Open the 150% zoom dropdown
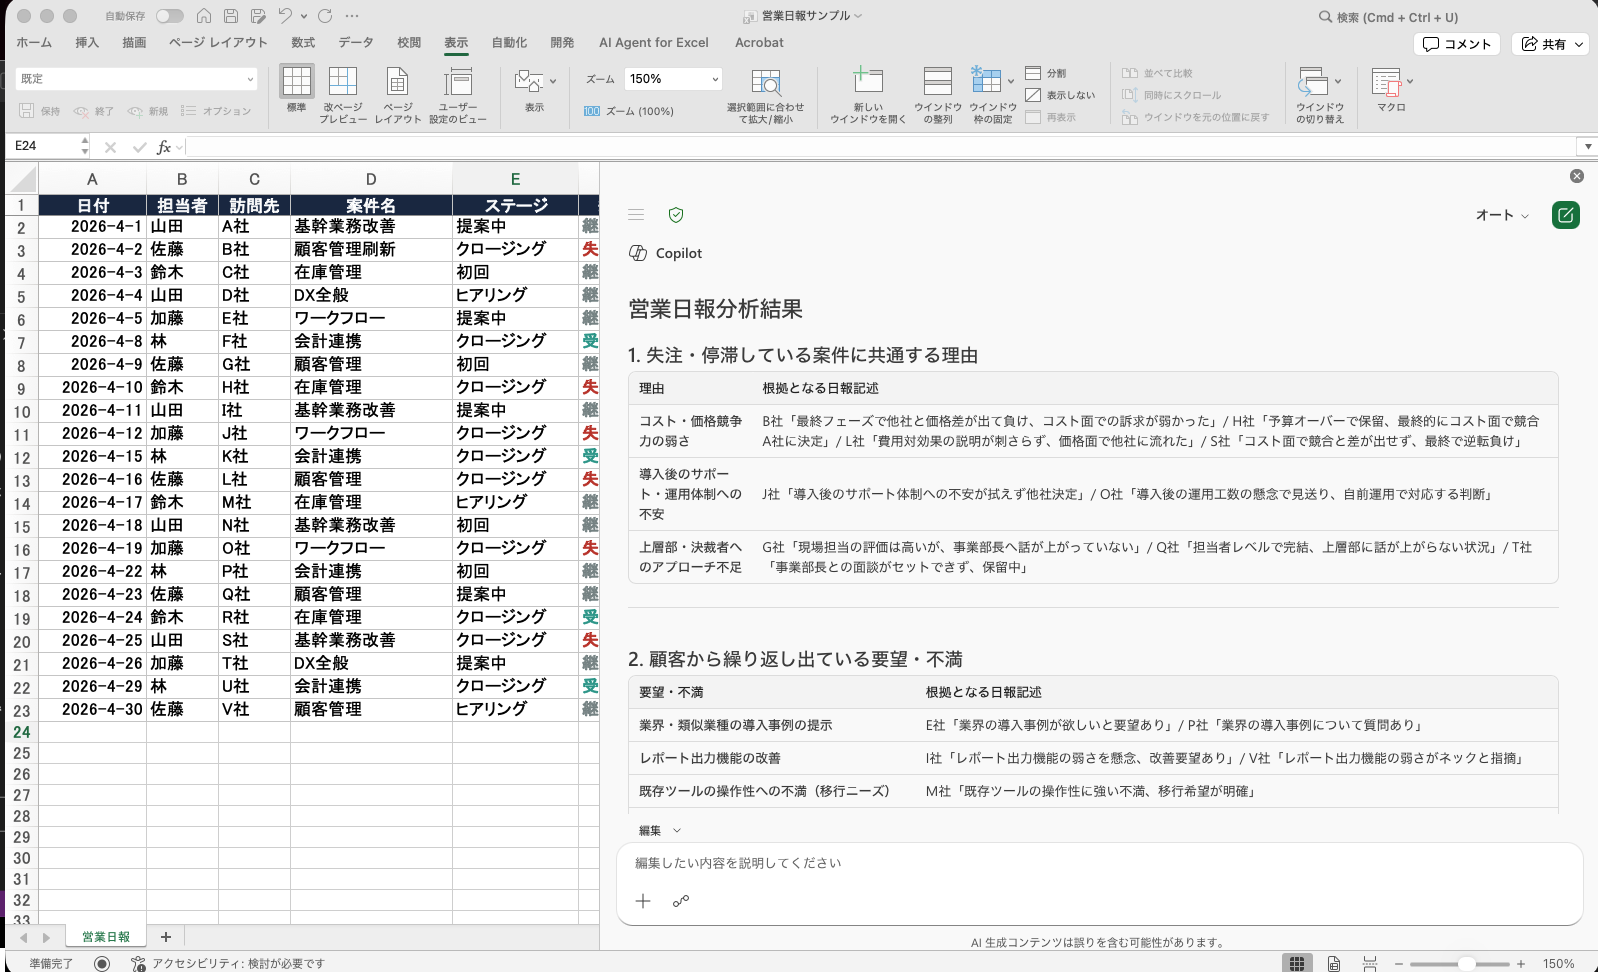Image resolution: width=1598 pixels, height=972 pixels. point(715,79)
